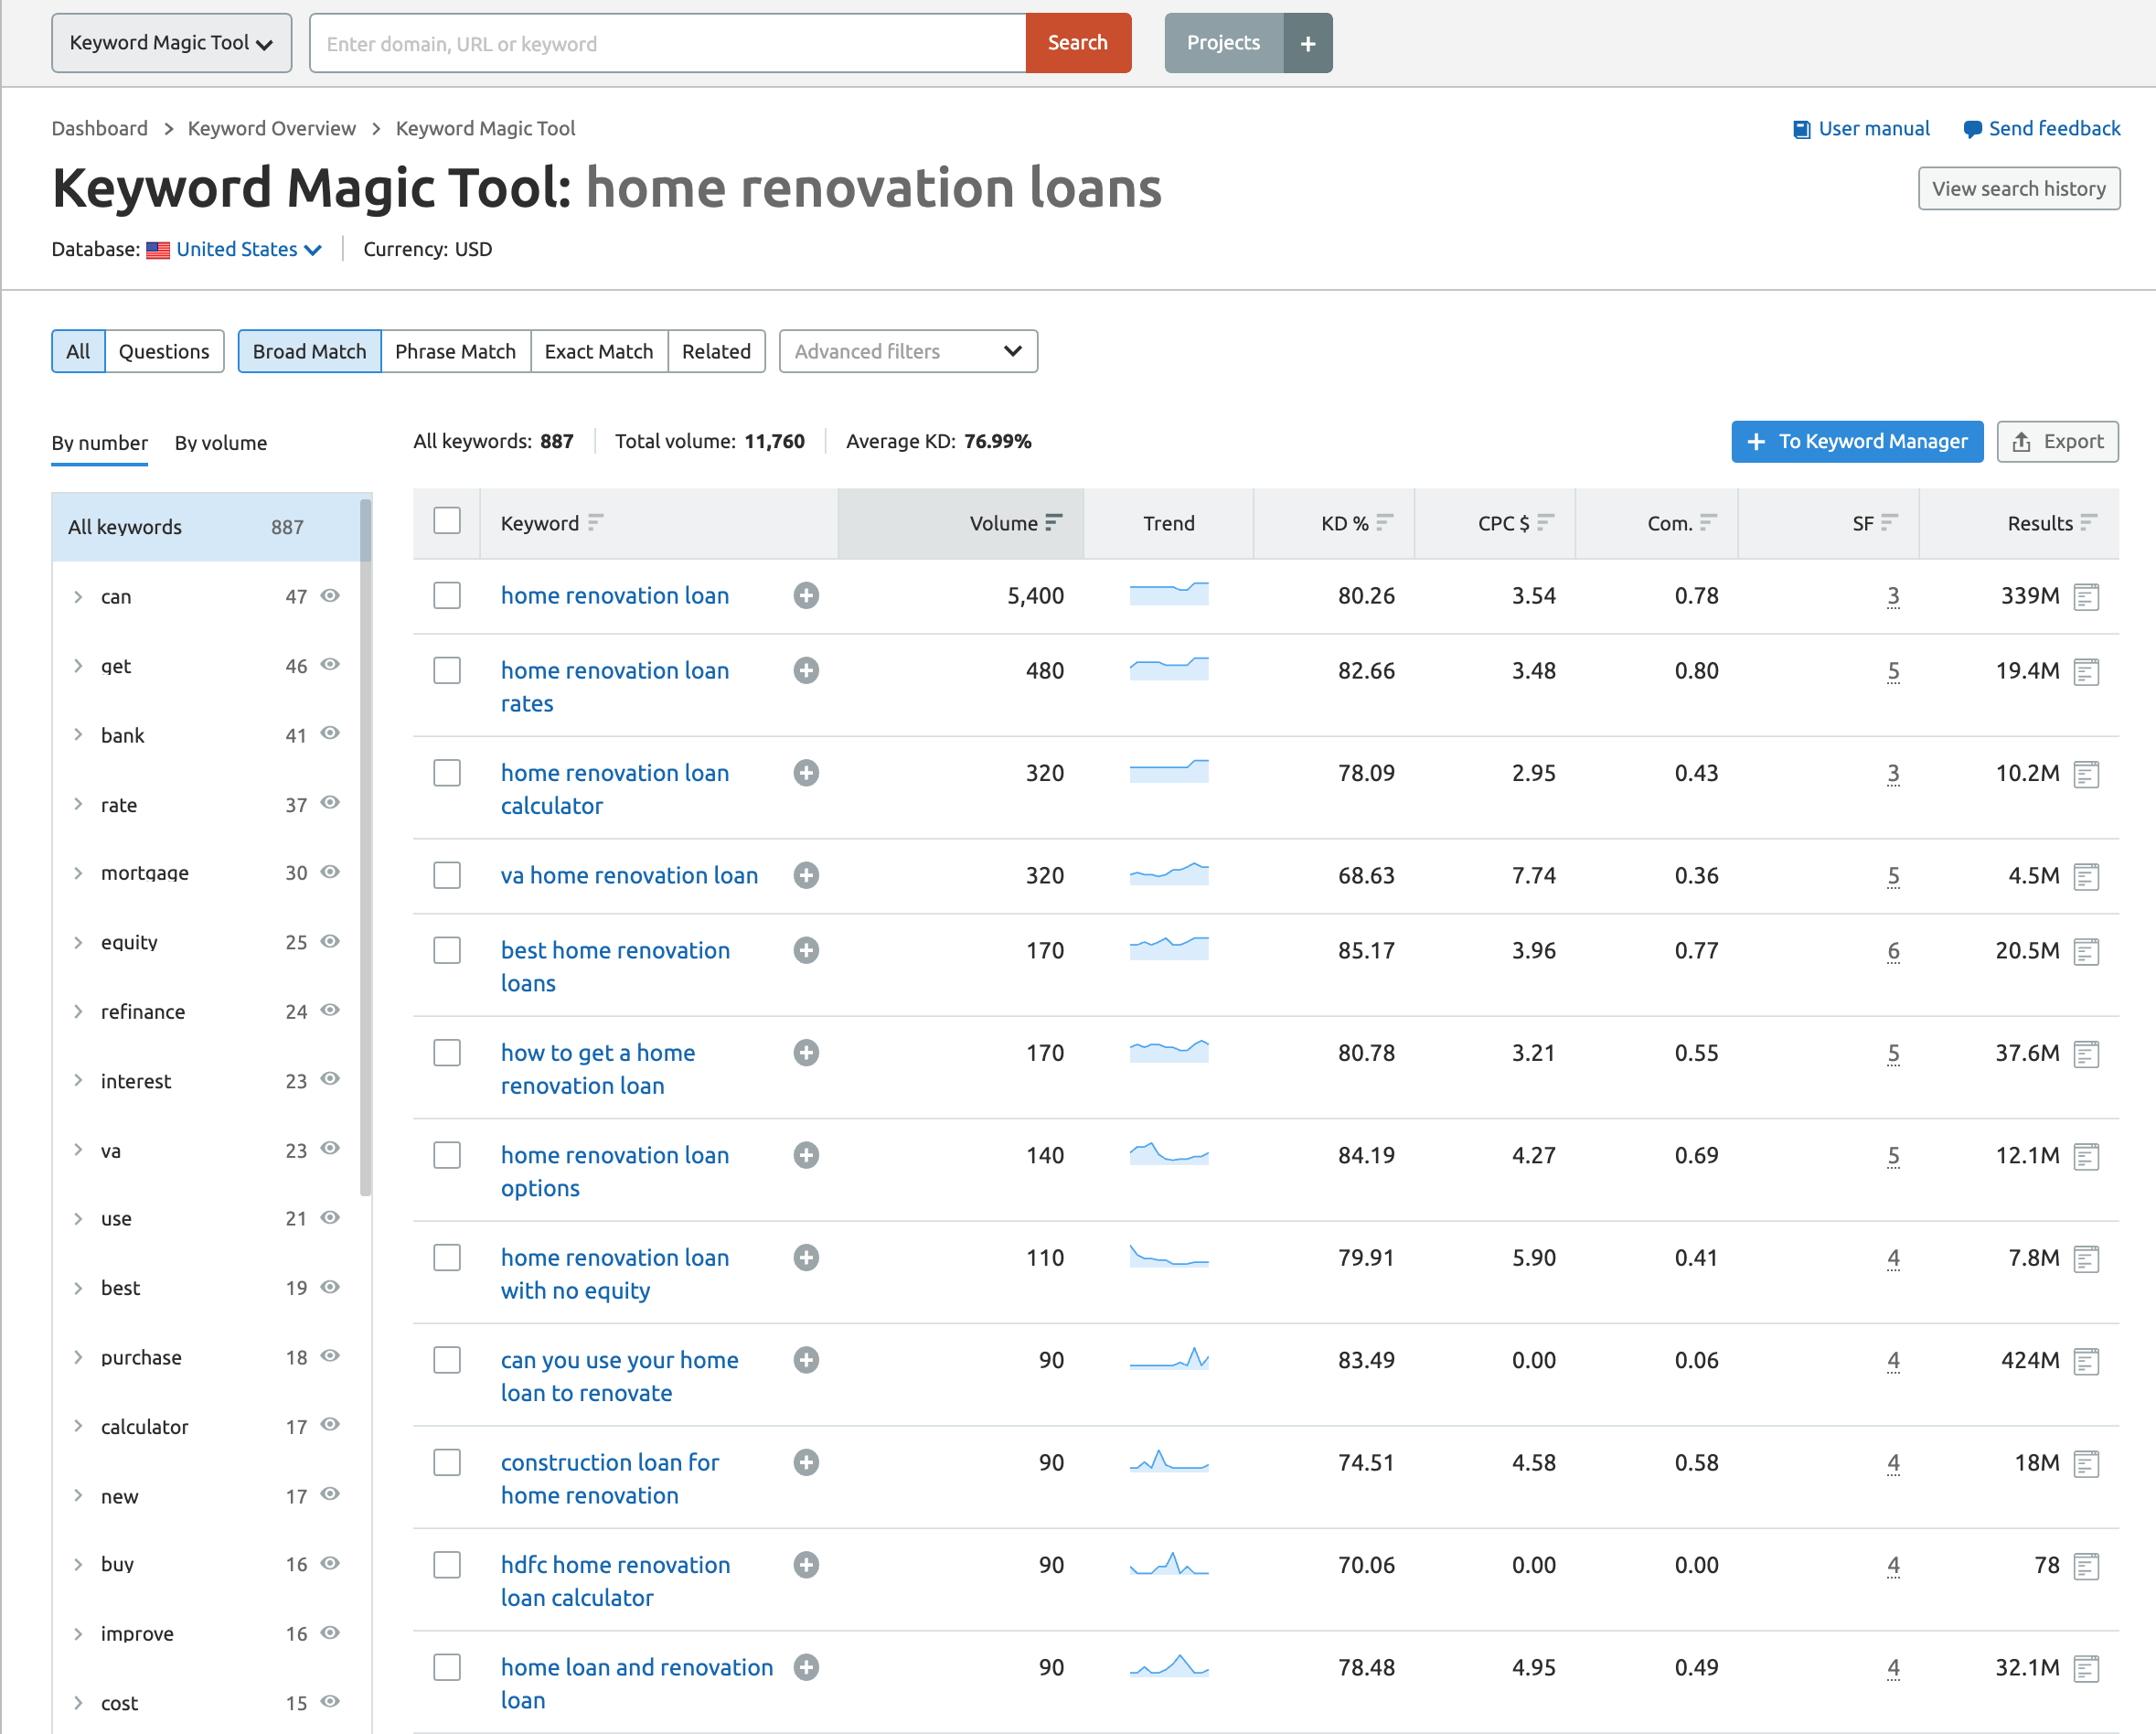Screen dimensions: 2156x1734
Task: Select the Exact Match tab
Action: point(598,352)
